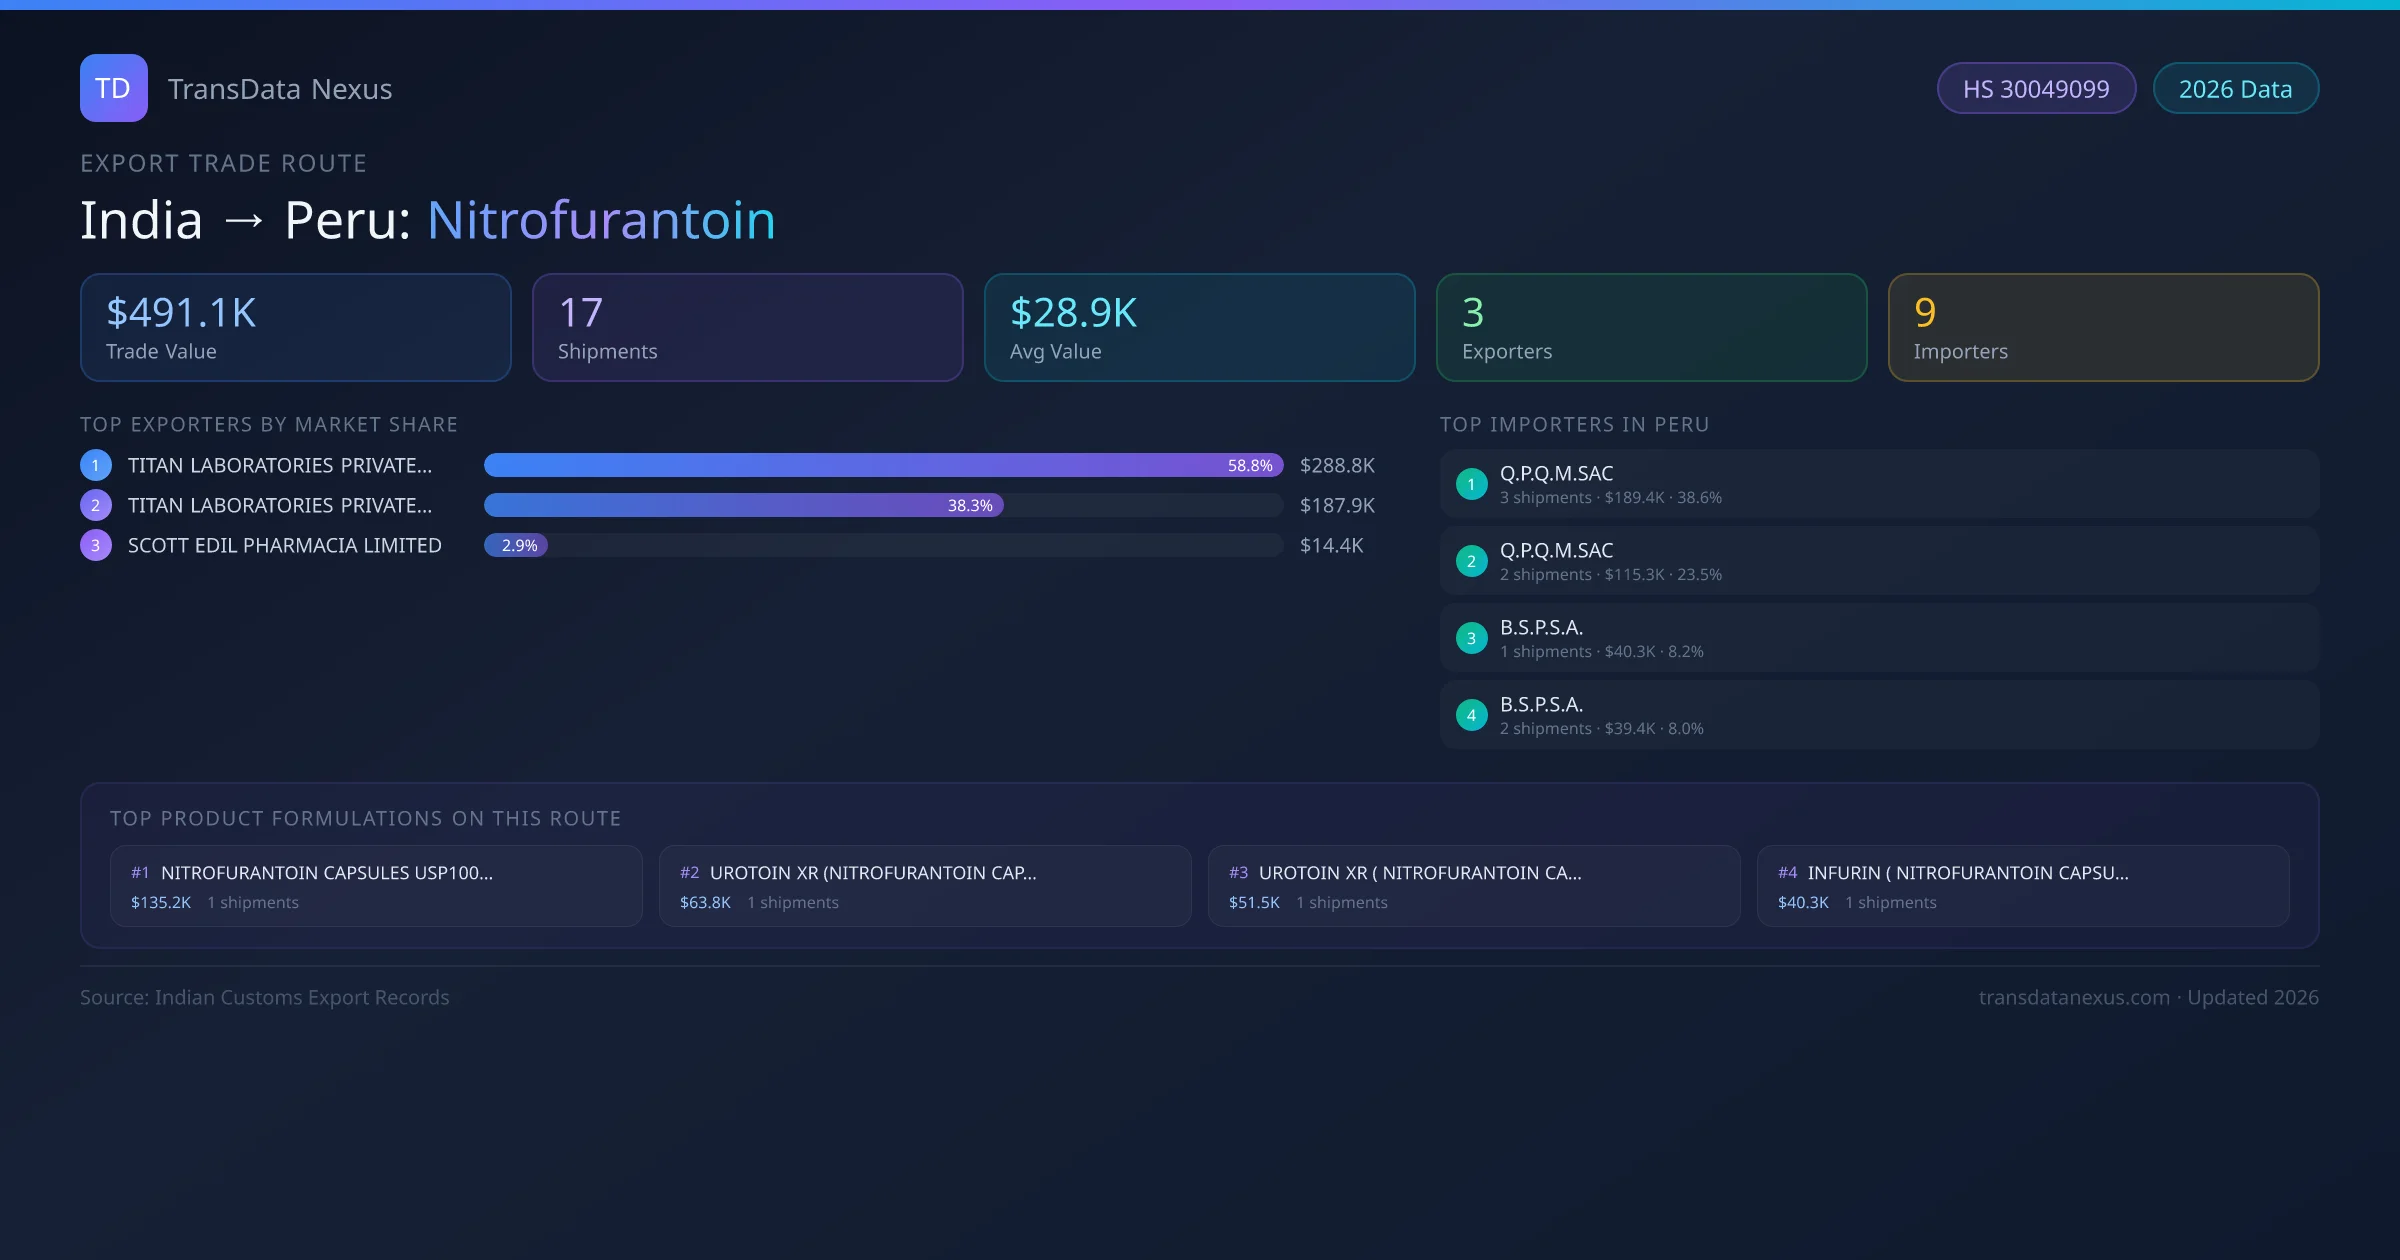The image size is (2400, 1260).
Task: Click green rank 2 importer badge
Action: (1471, 561)
